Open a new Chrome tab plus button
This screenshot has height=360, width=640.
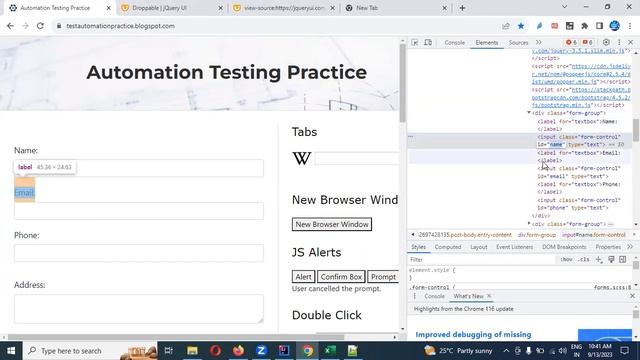(462, 8)
